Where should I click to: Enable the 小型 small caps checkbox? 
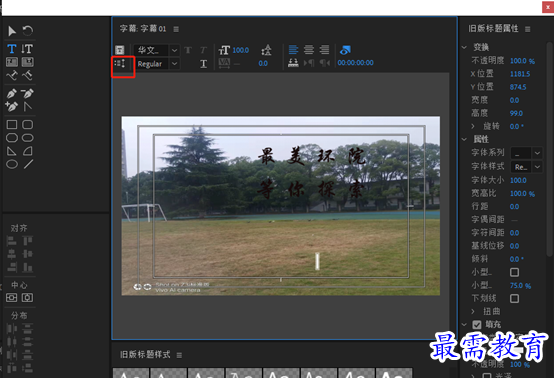[x=514, y=272]
